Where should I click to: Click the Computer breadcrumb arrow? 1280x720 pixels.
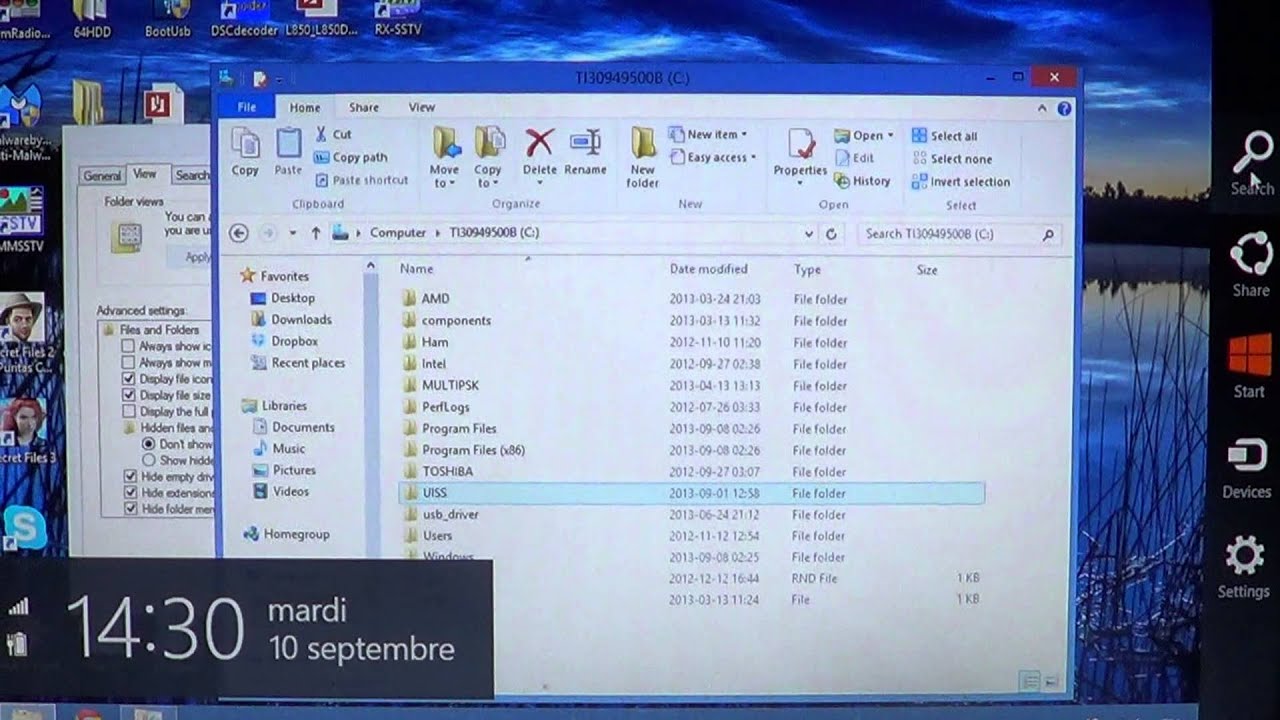[x=437, y=233]
